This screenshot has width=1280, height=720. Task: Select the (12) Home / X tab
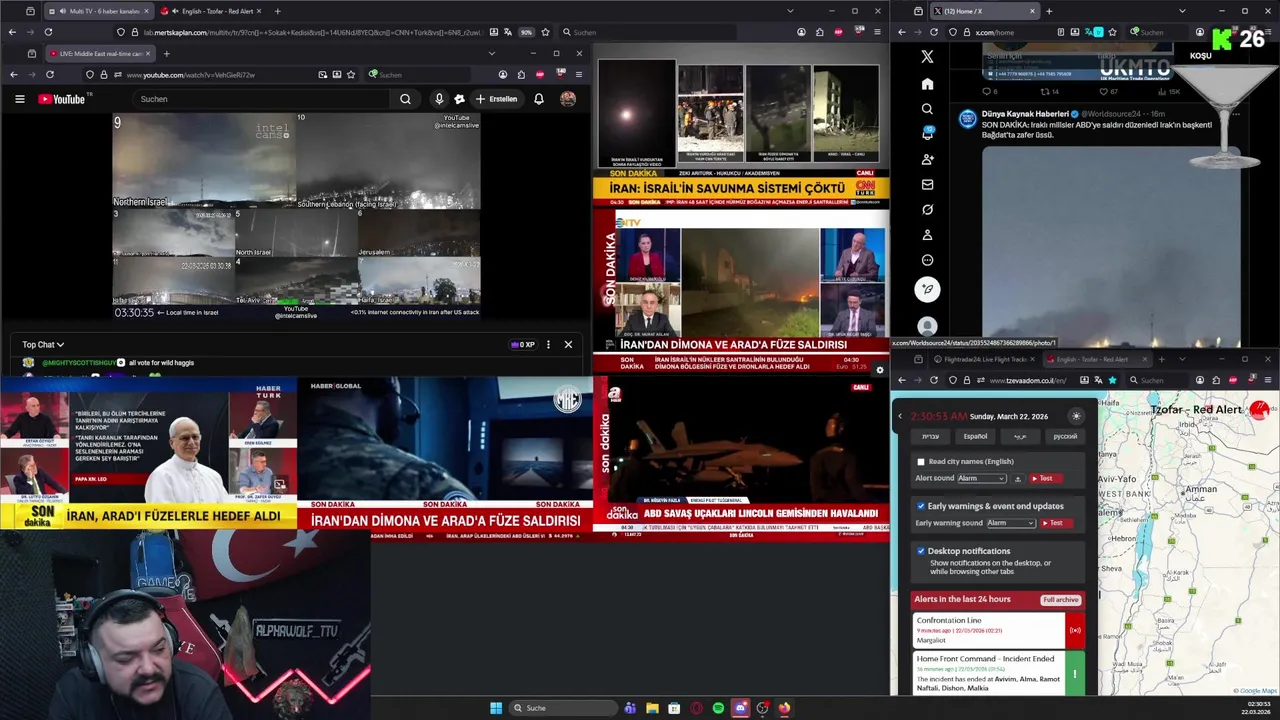tap(984, 11)
